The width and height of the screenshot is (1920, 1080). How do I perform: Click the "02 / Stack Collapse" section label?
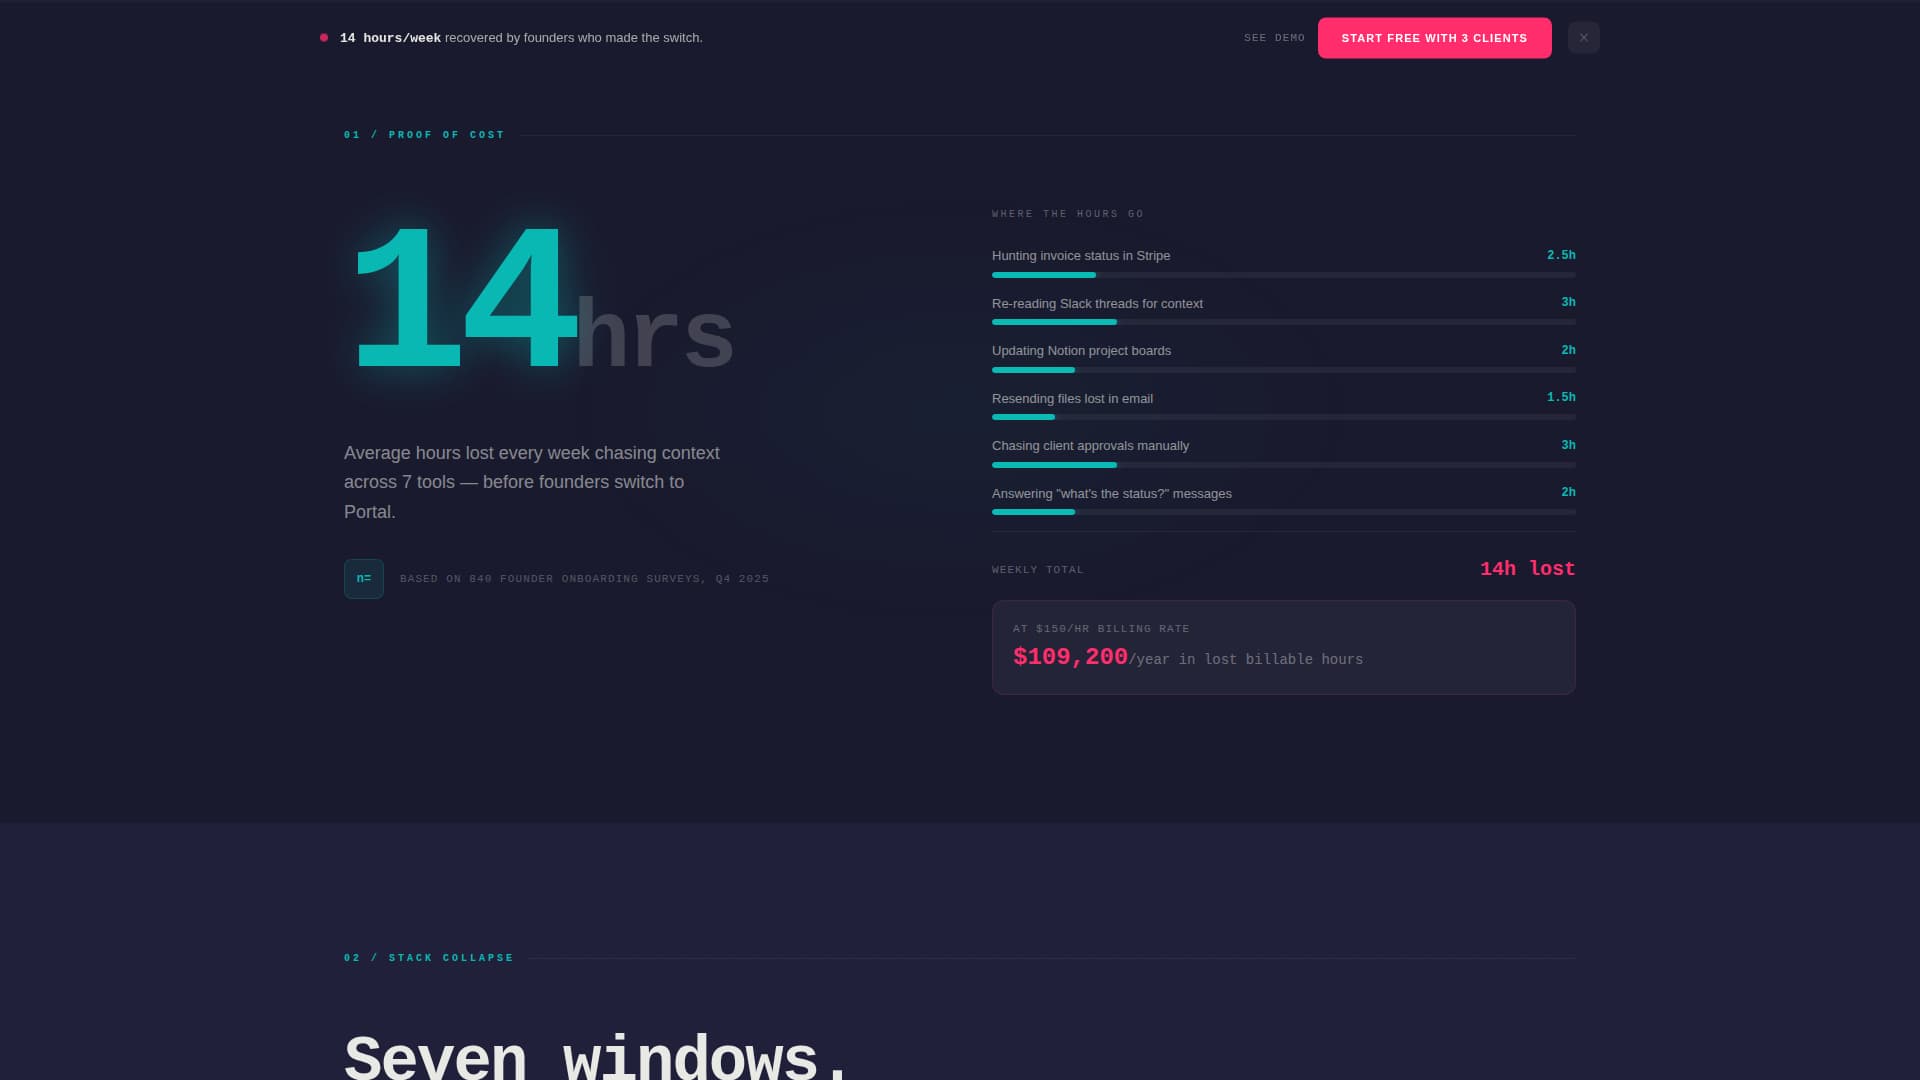[x=429, y=958]
